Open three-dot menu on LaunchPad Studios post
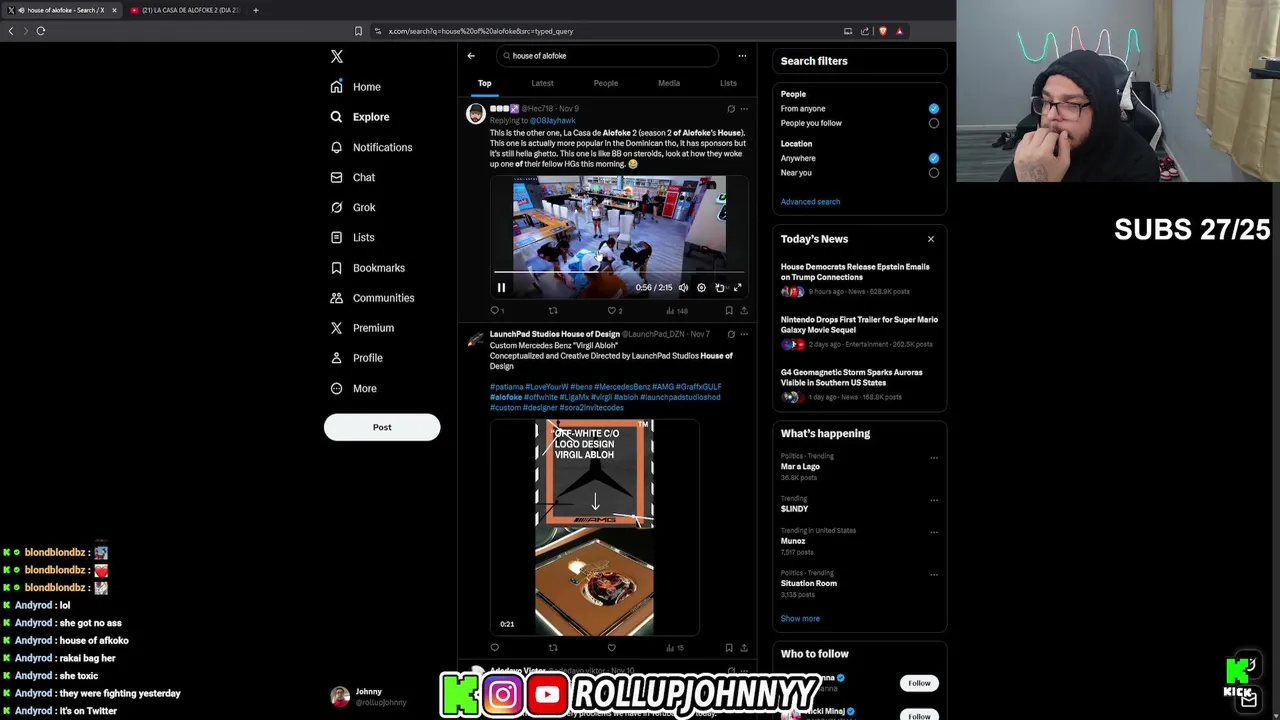This screenshot has width=1280, height=720. click(744, 334)
